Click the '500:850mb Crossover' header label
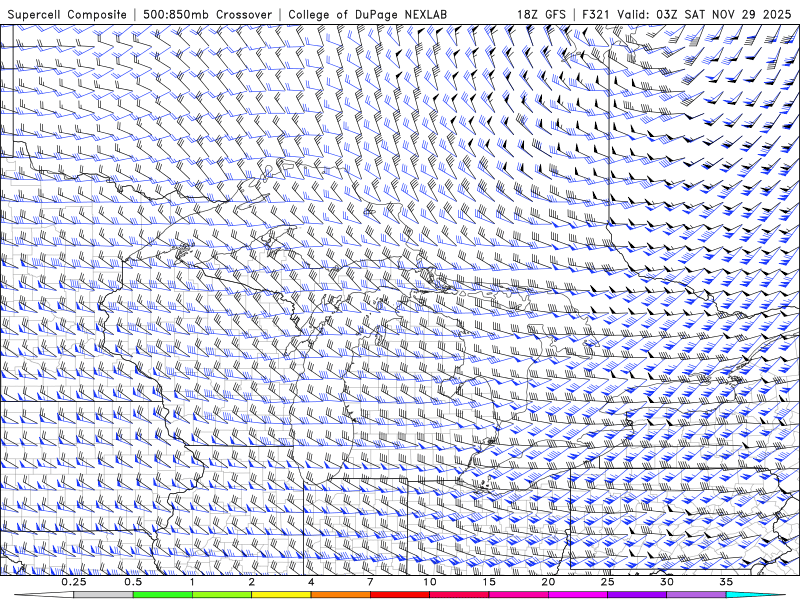The image size is (800, 600). pyautogui.click(x=208, y=15)
